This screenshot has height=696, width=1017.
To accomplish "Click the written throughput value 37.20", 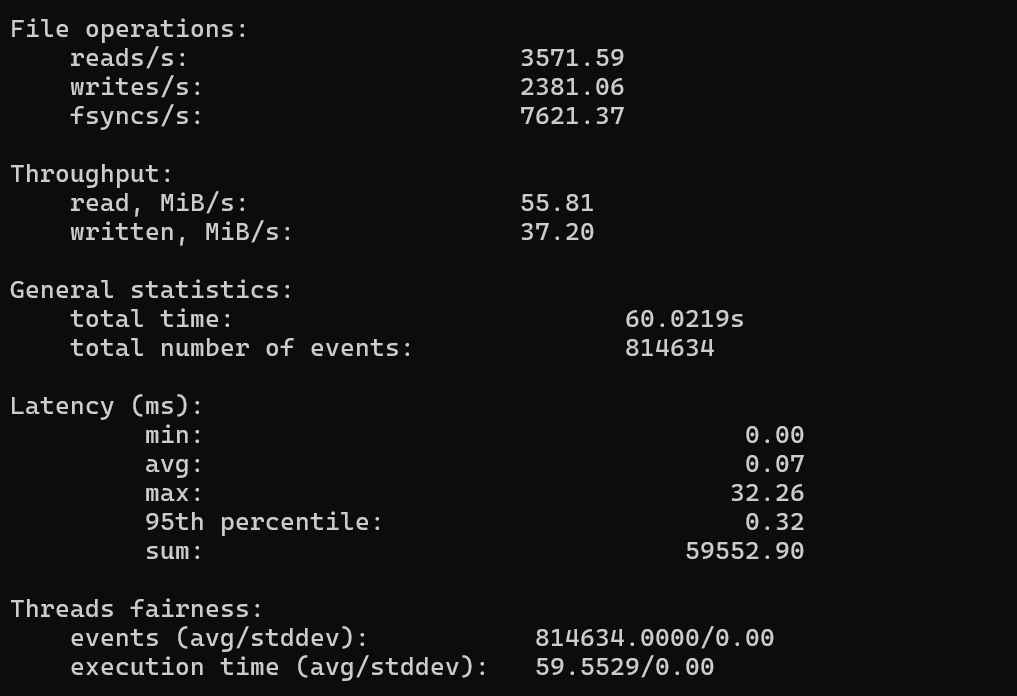I will (x=557, y=232).
